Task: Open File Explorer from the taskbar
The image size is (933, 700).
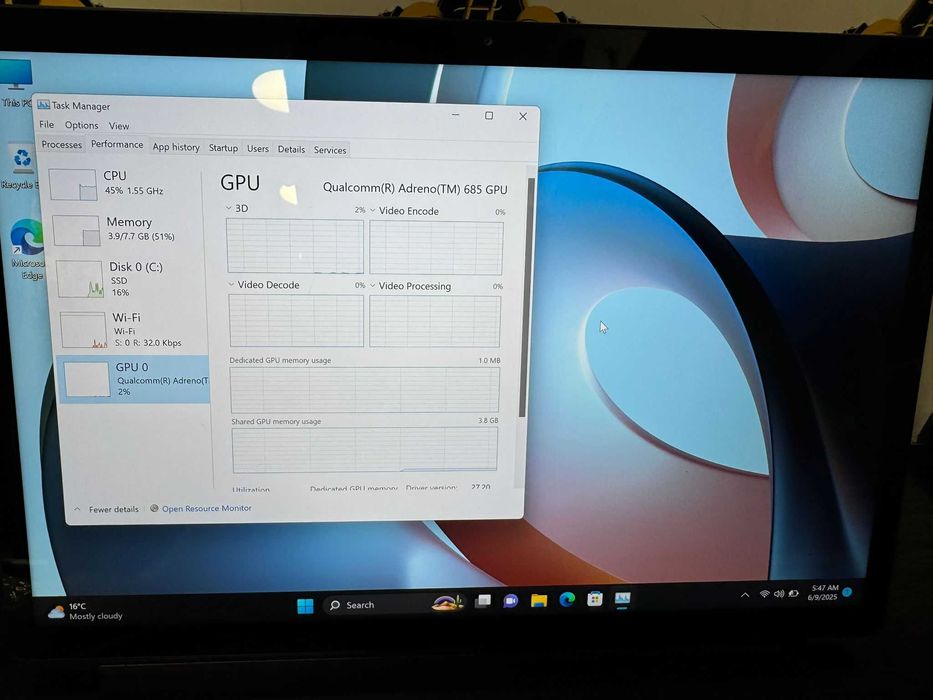Action: tap(539, 600)
